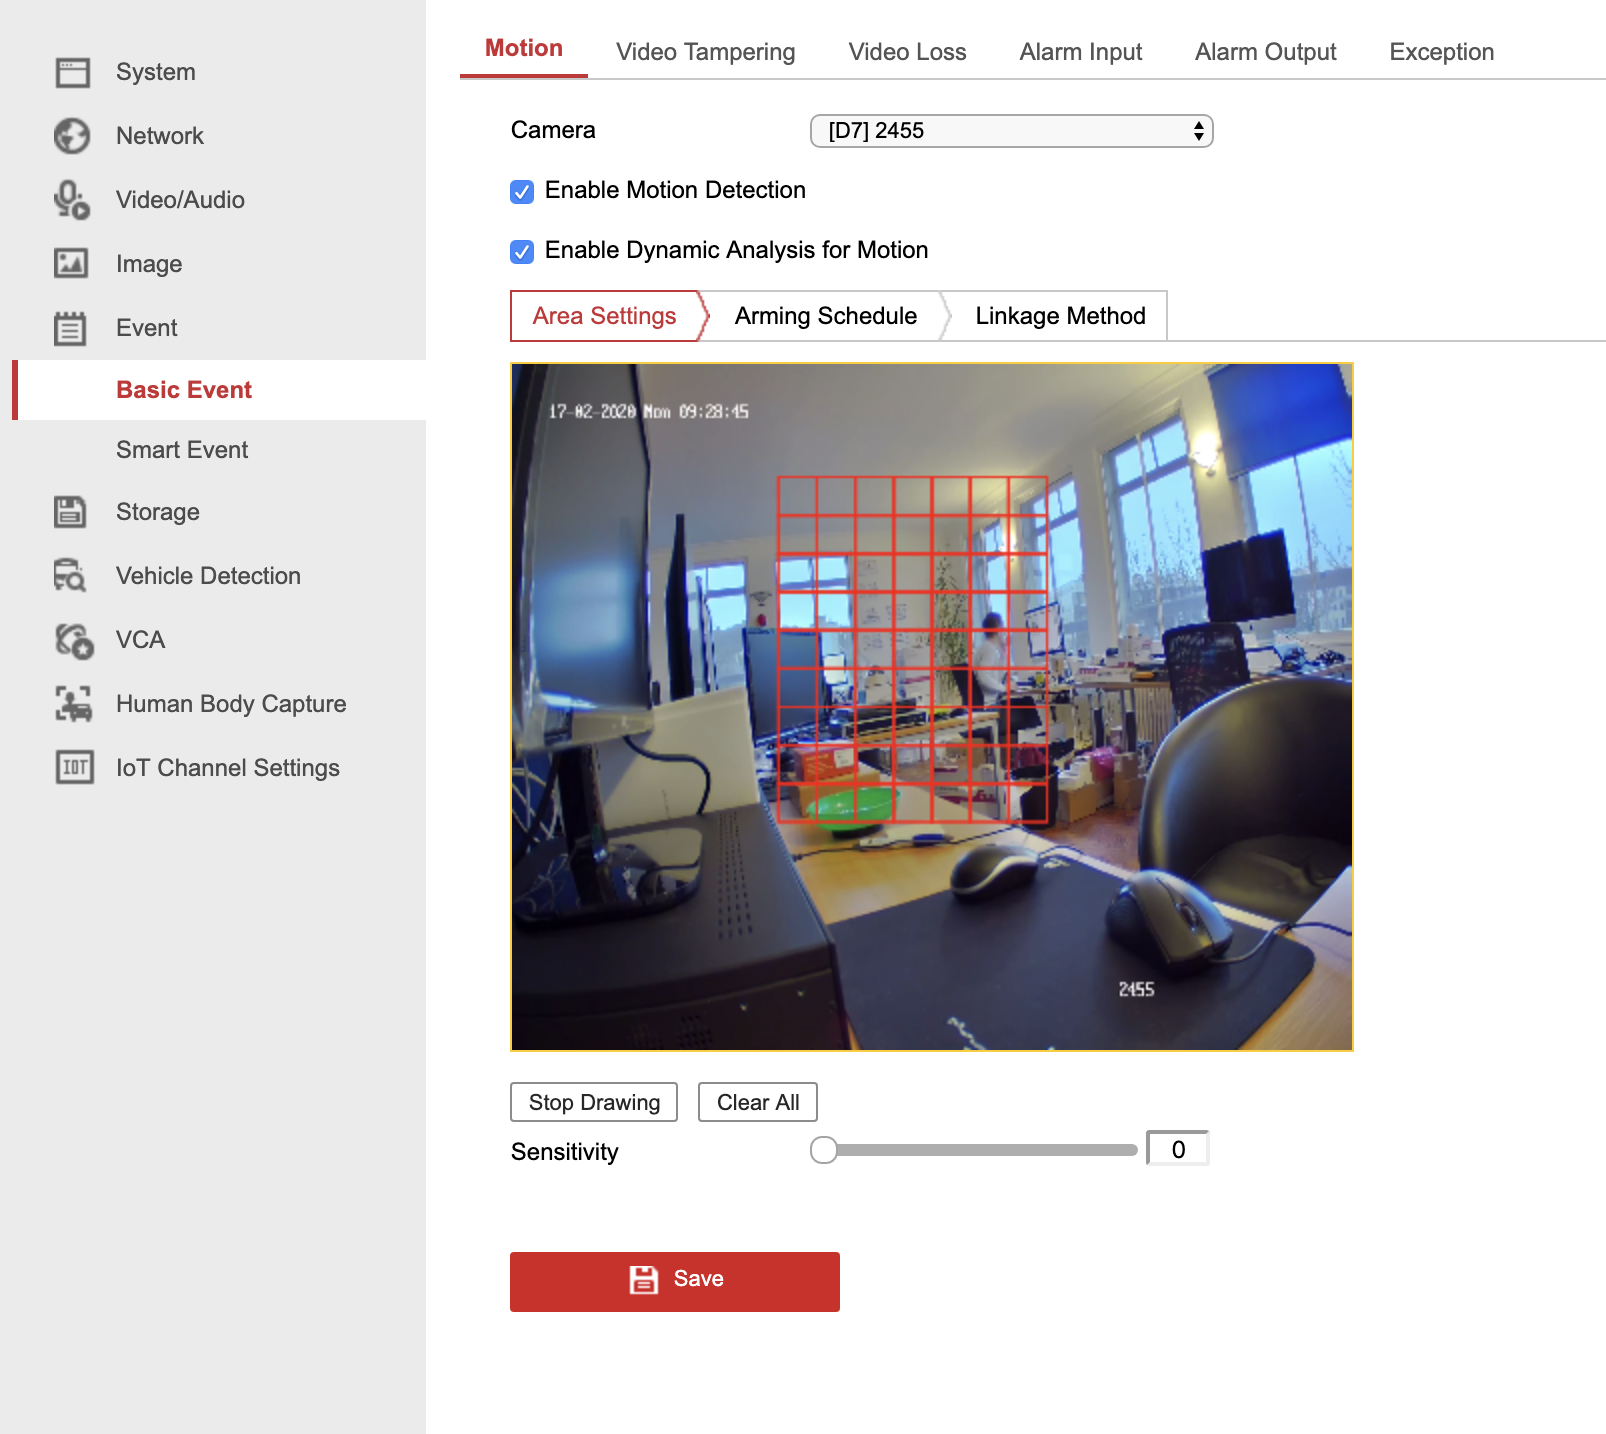
Task: Open Storage using floppy disk icon
Action: [x=72, y=512]
